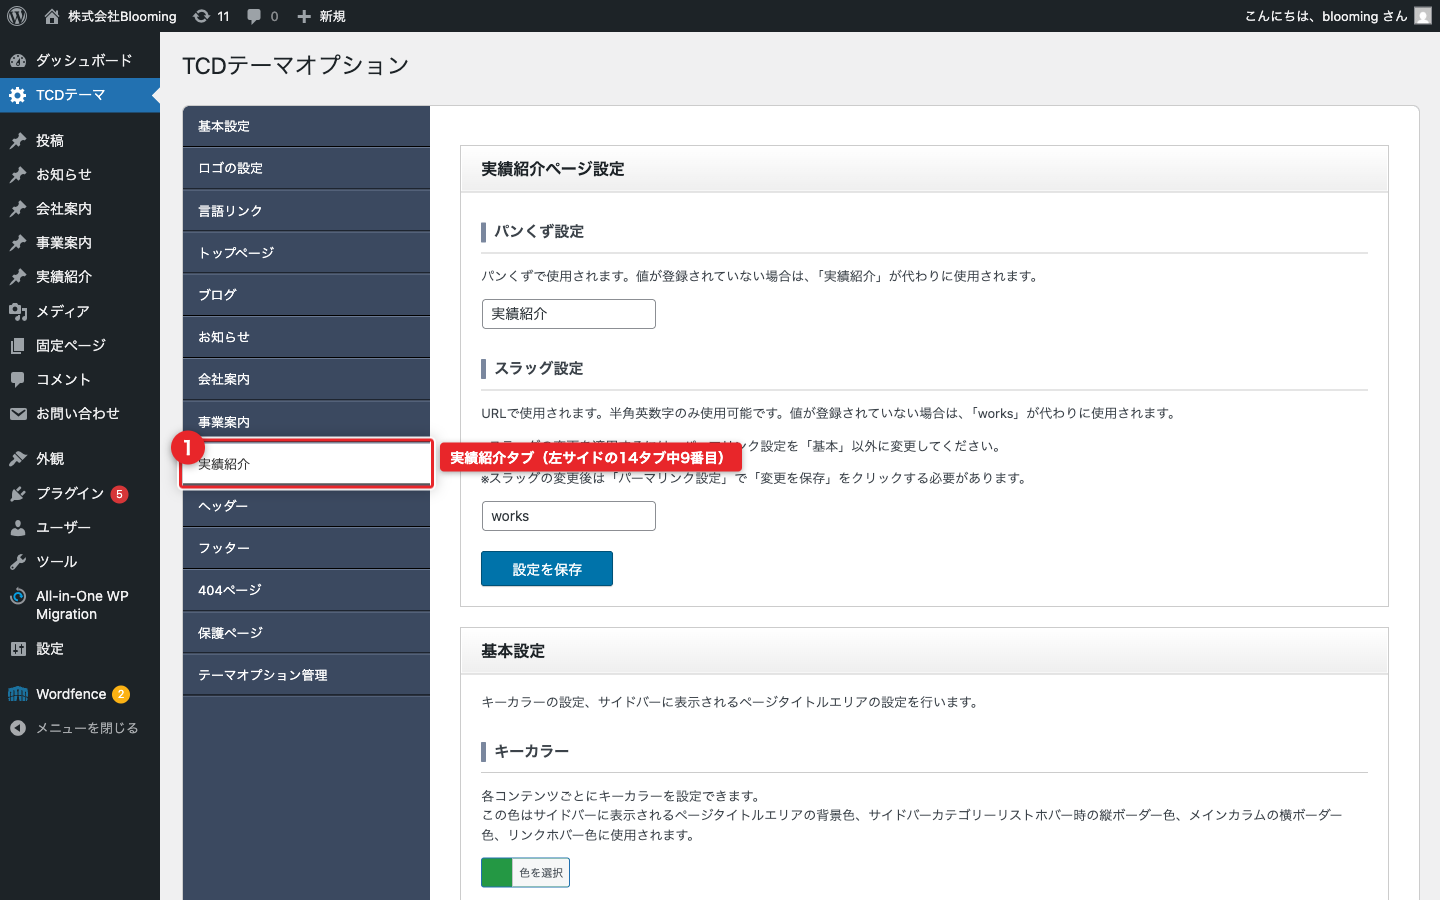Image resolution: width=1440 pixels, height=900 pixels.
Task: Select the トップページ tab
Action: point(306,253)
